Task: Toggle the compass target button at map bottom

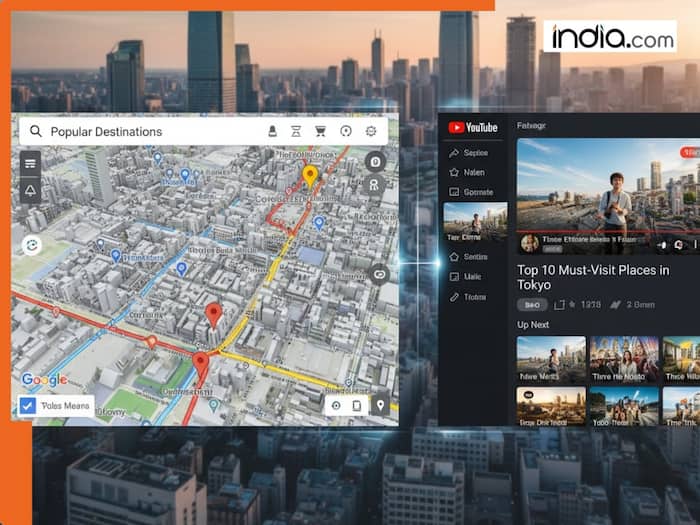Action: click(335, 405)
